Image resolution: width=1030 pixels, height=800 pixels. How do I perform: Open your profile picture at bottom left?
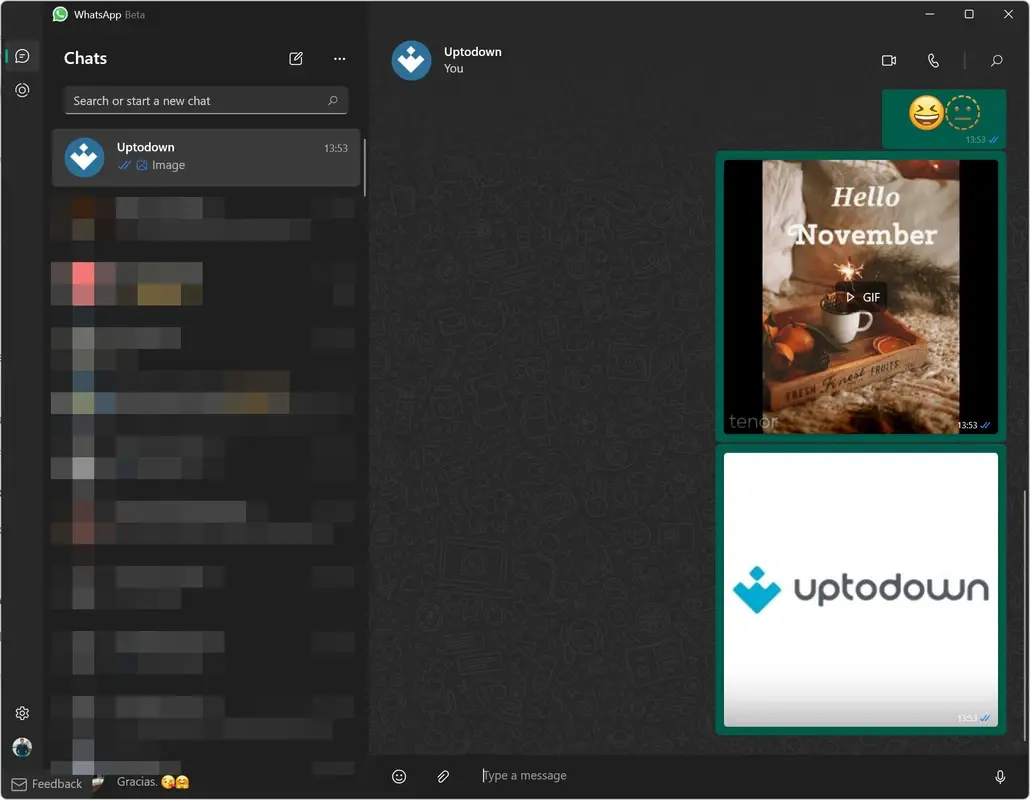tap(22, 747)
